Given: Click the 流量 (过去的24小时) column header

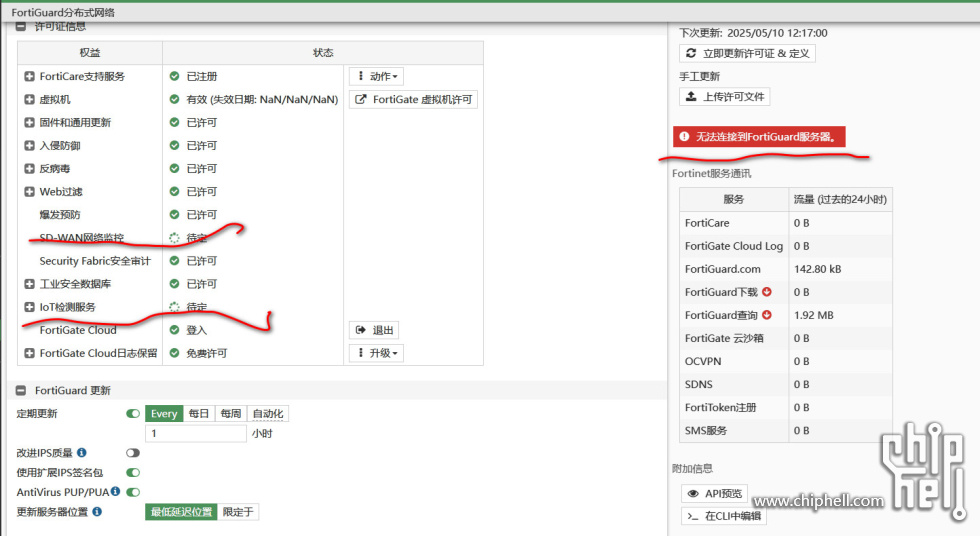Looking at the screenshot, I should (x=840, y=199).
